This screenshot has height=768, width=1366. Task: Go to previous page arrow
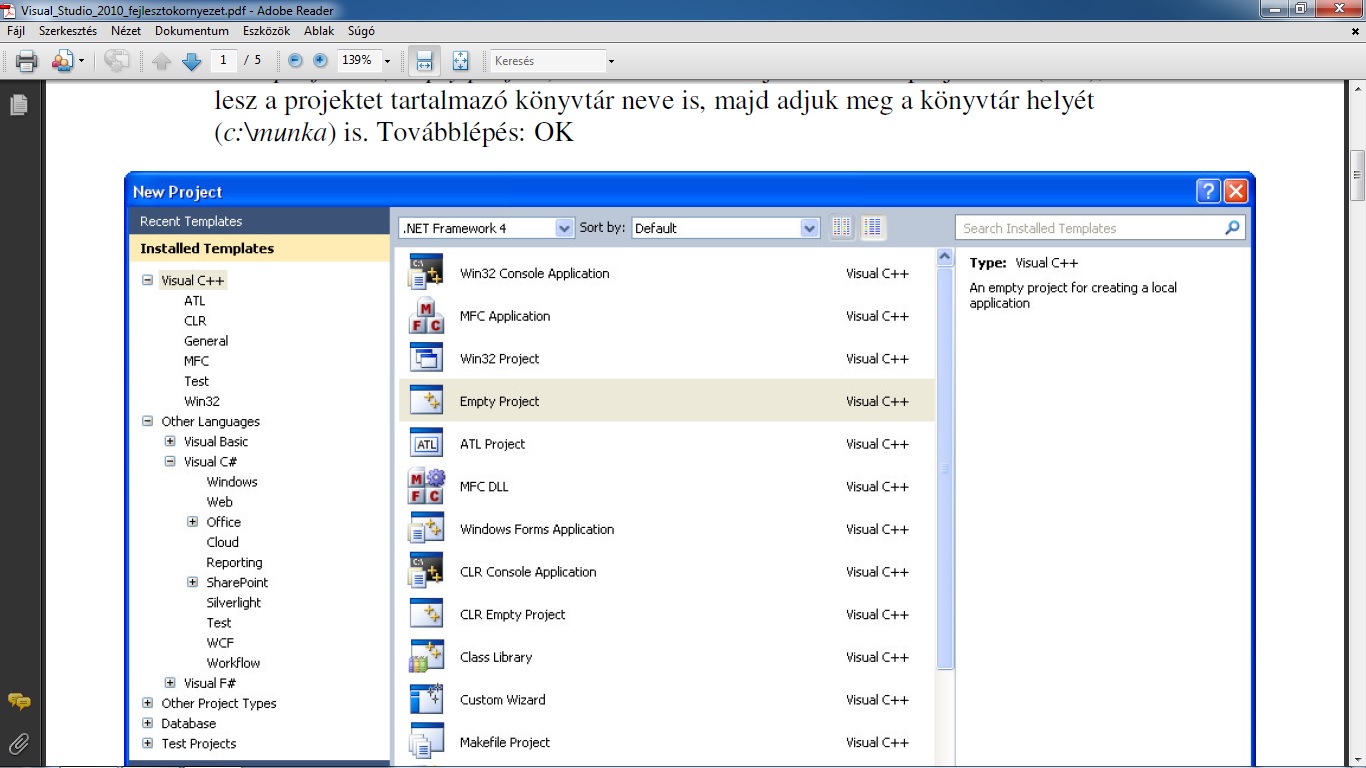pyautogui.click(x=162, y=61)
